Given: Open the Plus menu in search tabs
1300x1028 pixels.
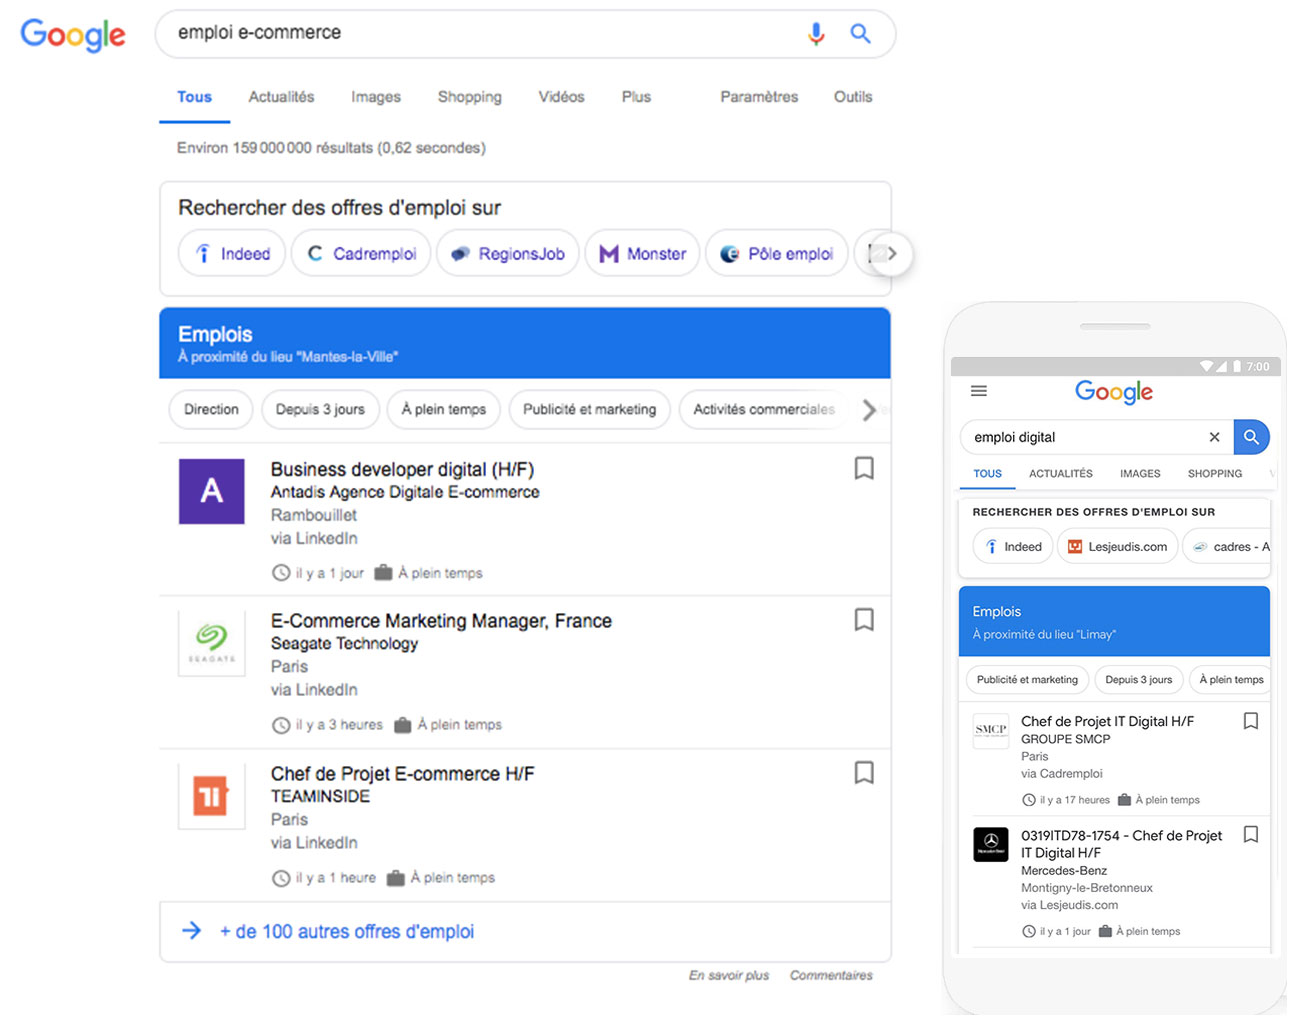Looking at the screenshot, I should click(636, 97).
